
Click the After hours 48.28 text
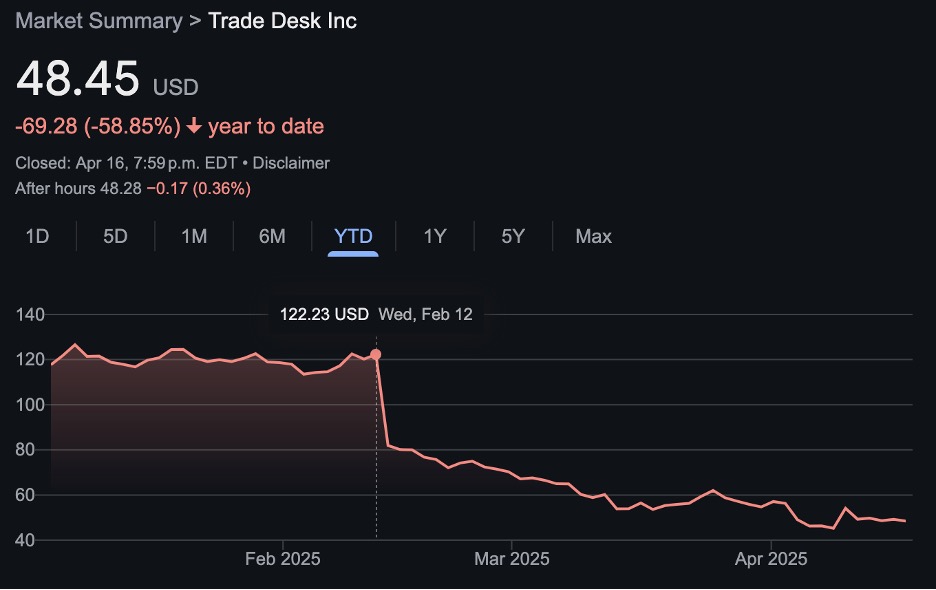[x=78, y=189]
